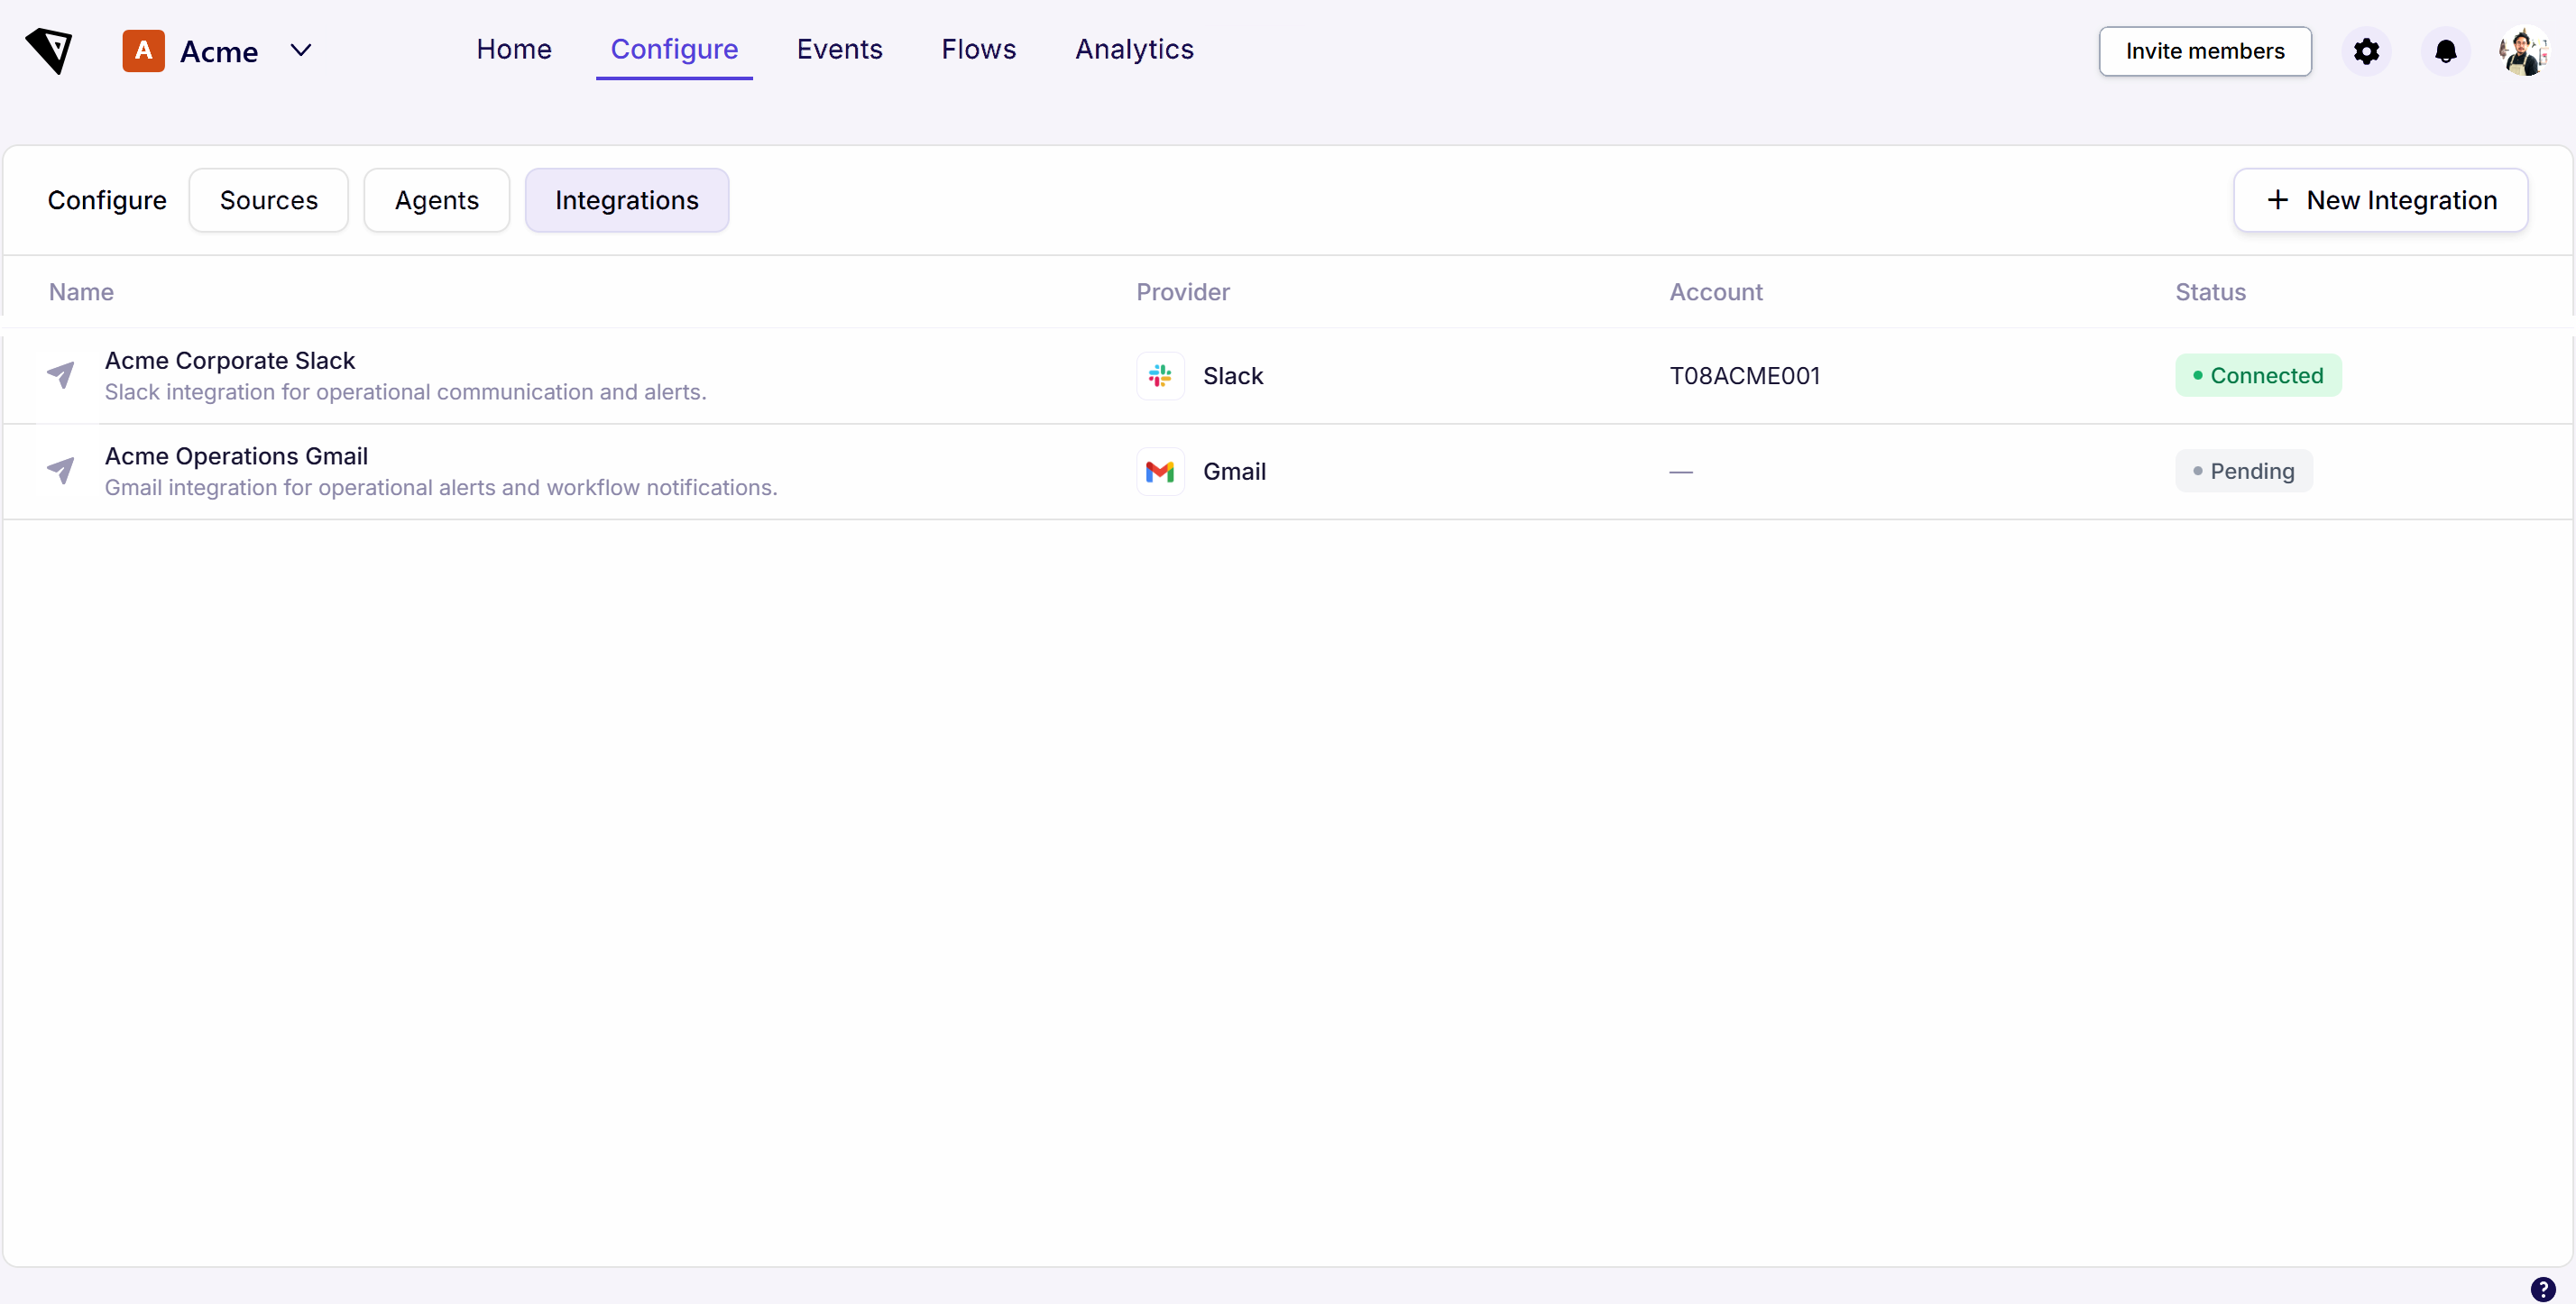This screenshot has width=2576, height=1304.
Task: Select the Sources sub-tab
Action: coord(268,200)
